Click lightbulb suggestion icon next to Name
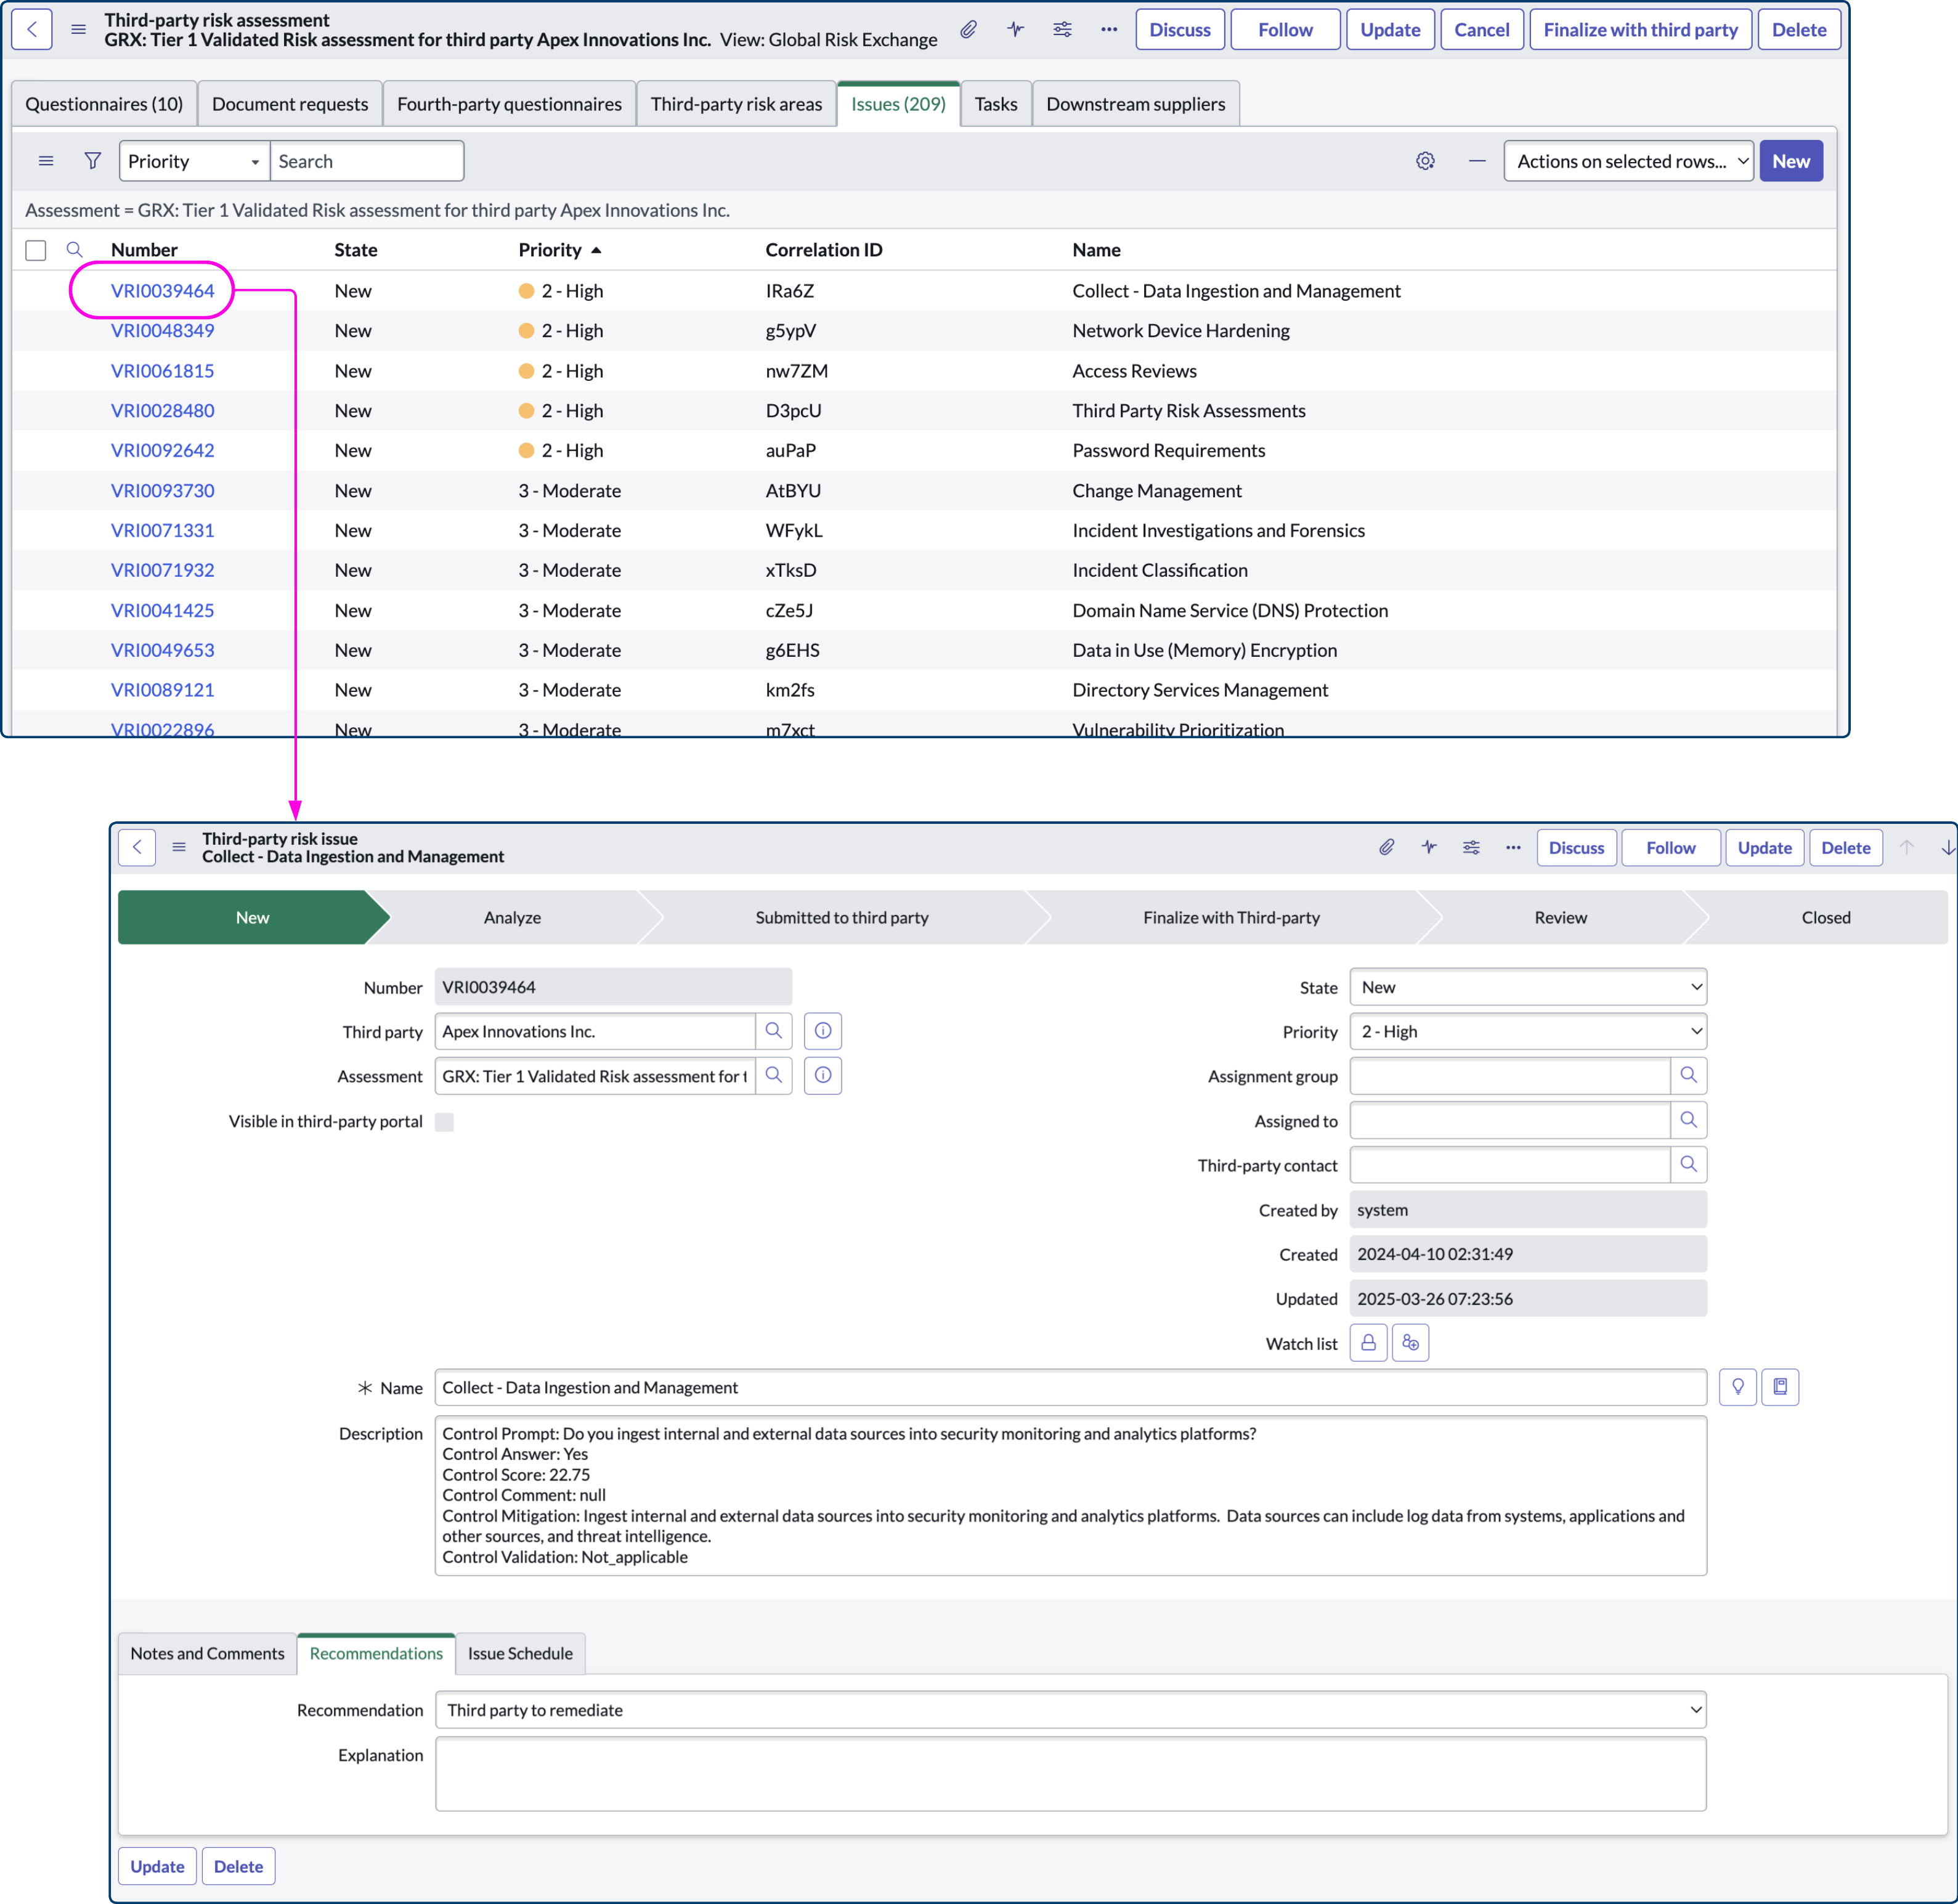Image resolution: width=1958 pixels, height=1904 pixels. (x=1738, y=1387)
